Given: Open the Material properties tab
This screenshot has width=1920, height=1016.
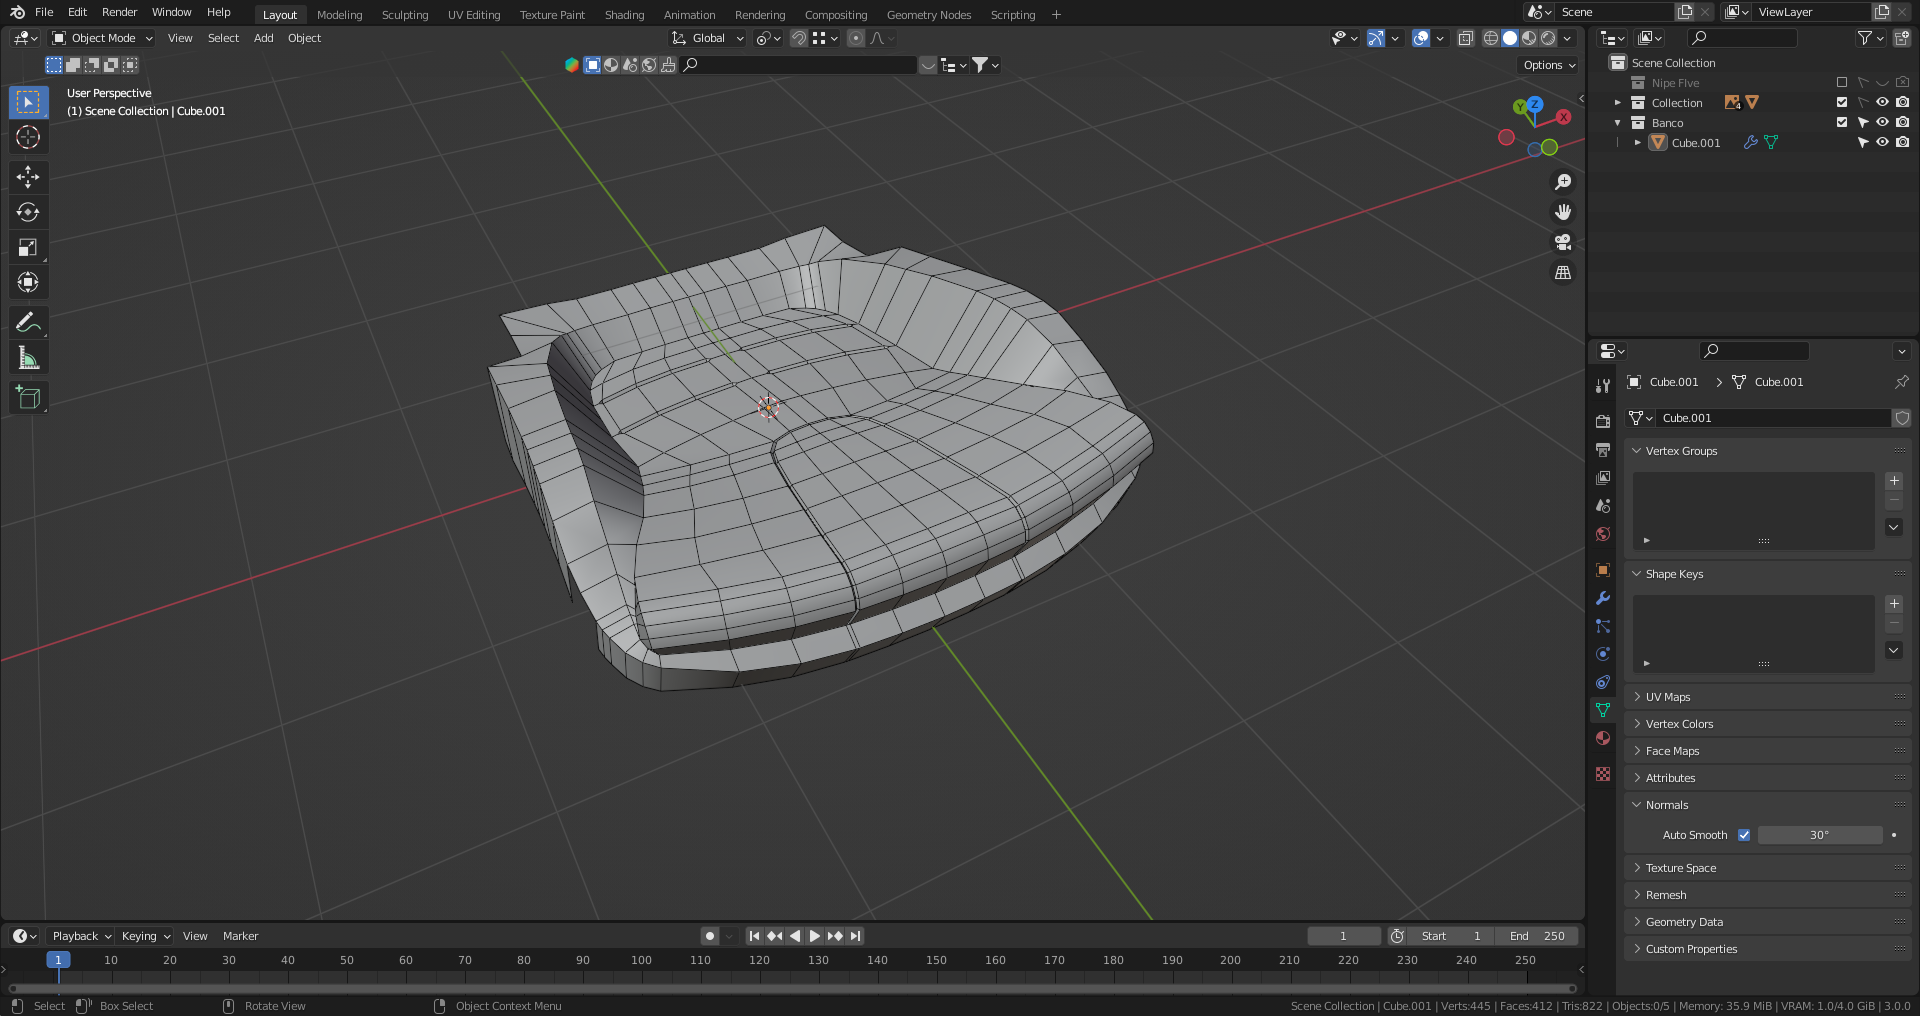Looking at the screenshot, I should [x=1603, y=738].
